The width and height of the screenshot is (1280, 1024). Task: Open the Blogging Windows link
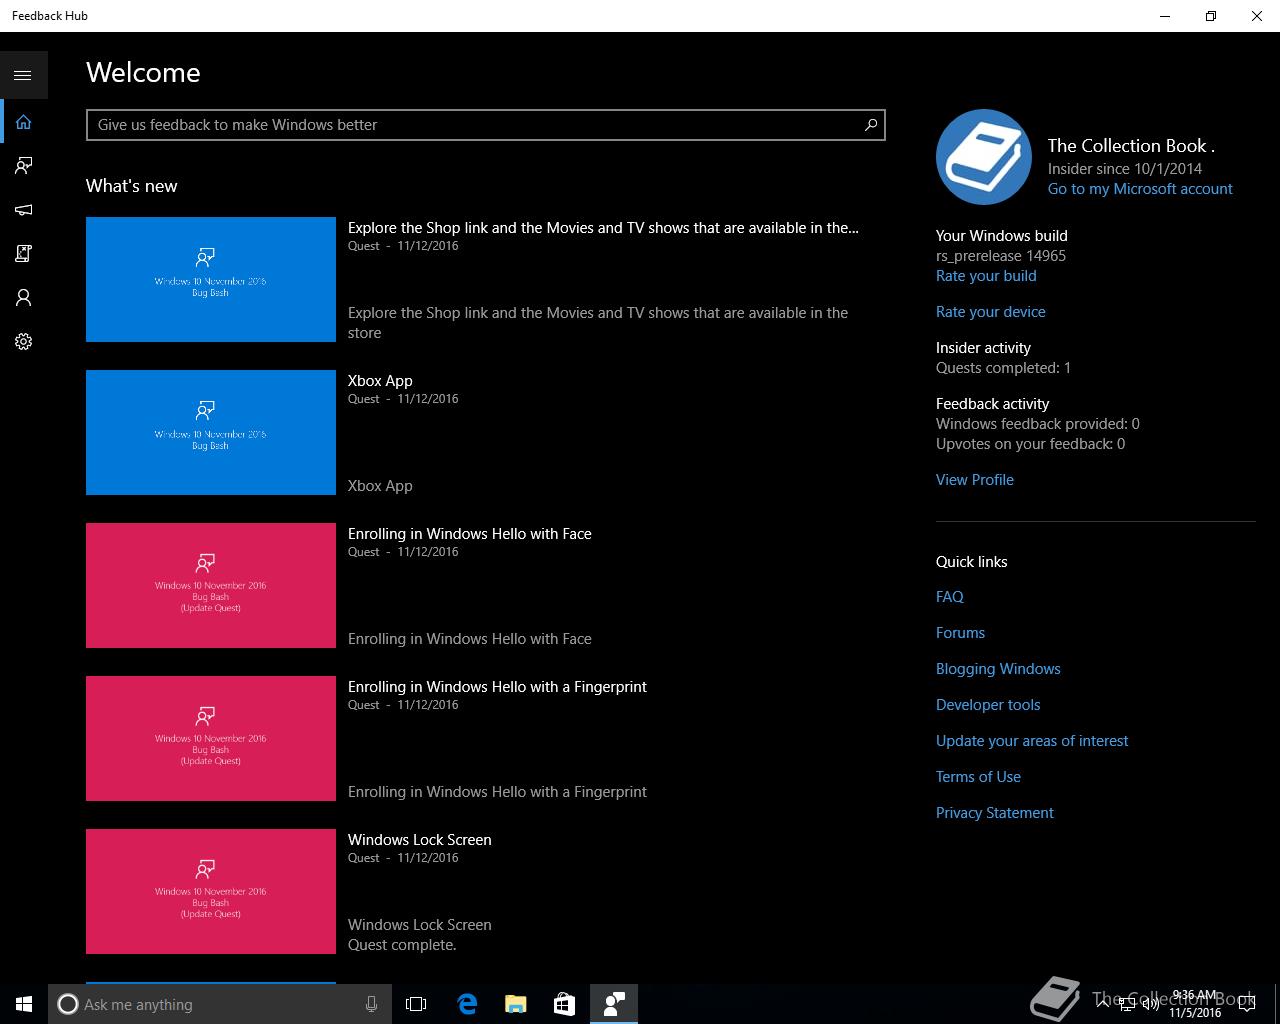[x=998, y=669]
